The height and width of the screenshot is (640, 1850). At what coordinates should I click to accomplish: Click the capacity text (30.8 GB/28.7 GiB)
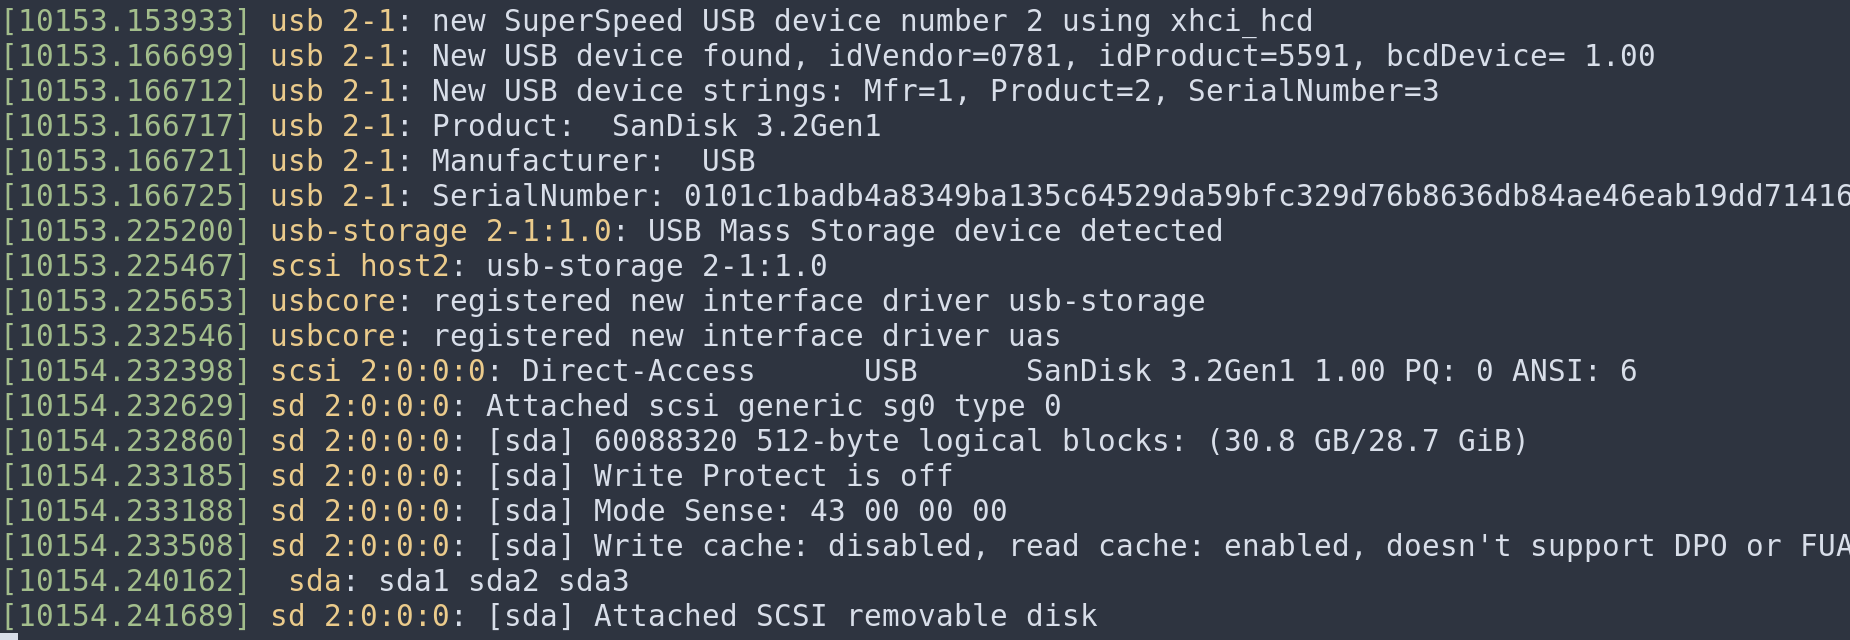click(1367, 441)
